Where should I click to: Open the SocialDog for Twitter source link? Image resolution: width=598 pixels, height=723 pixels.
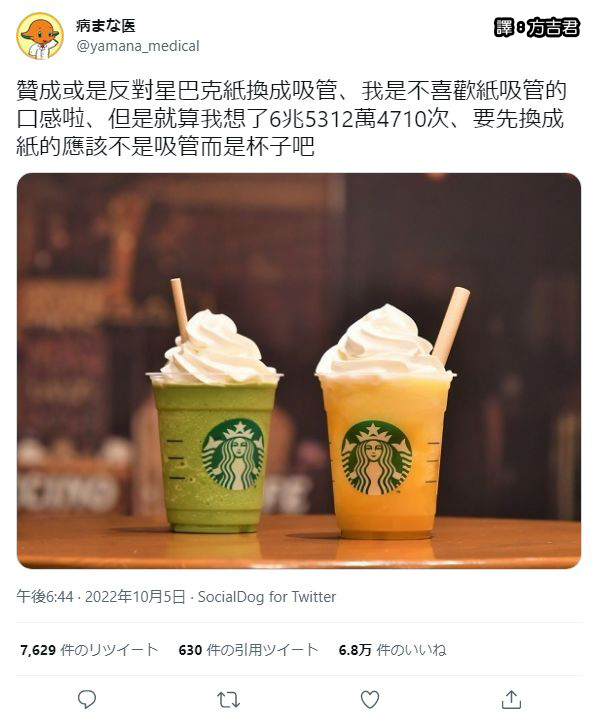point(267,597)
